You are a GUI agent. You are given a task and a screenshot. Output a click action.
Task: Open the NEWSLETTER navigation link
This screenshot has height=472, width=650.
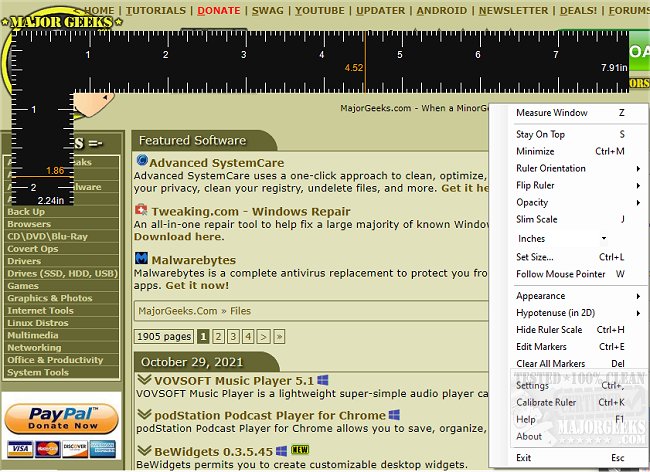[513, 10]
